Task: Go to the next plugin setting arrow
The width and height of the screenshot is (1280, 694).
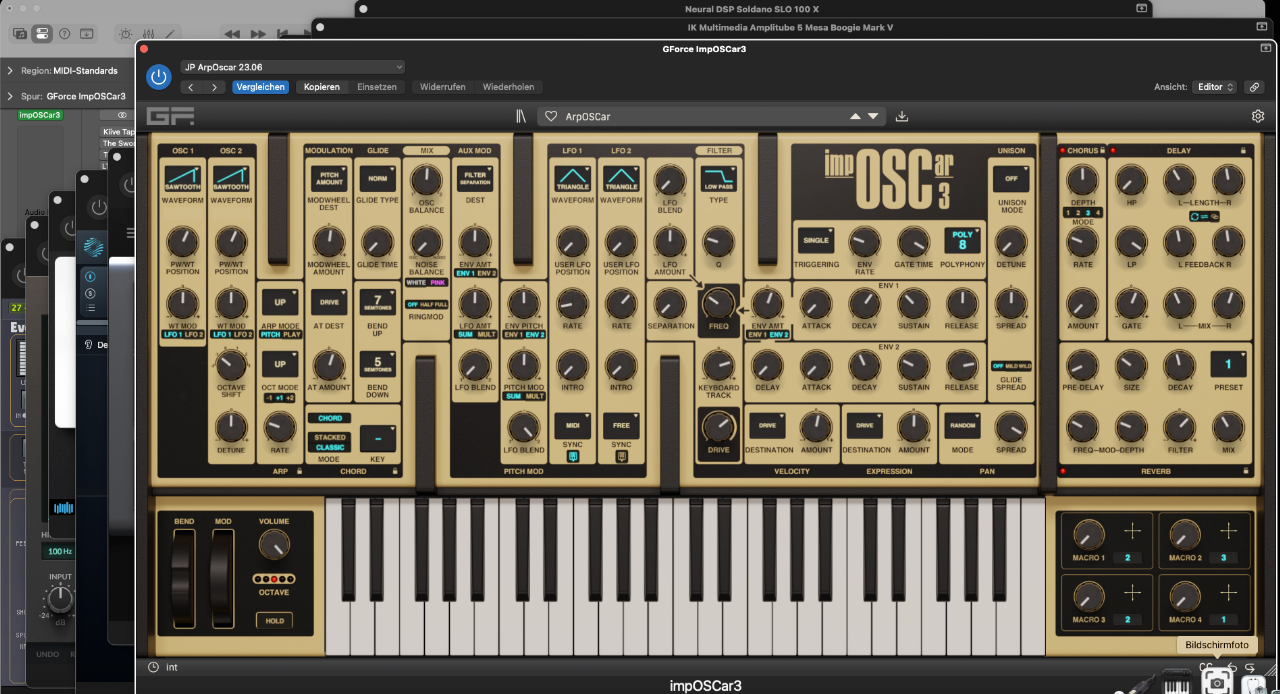Action: pyautogui.click(x=215, y=87)
